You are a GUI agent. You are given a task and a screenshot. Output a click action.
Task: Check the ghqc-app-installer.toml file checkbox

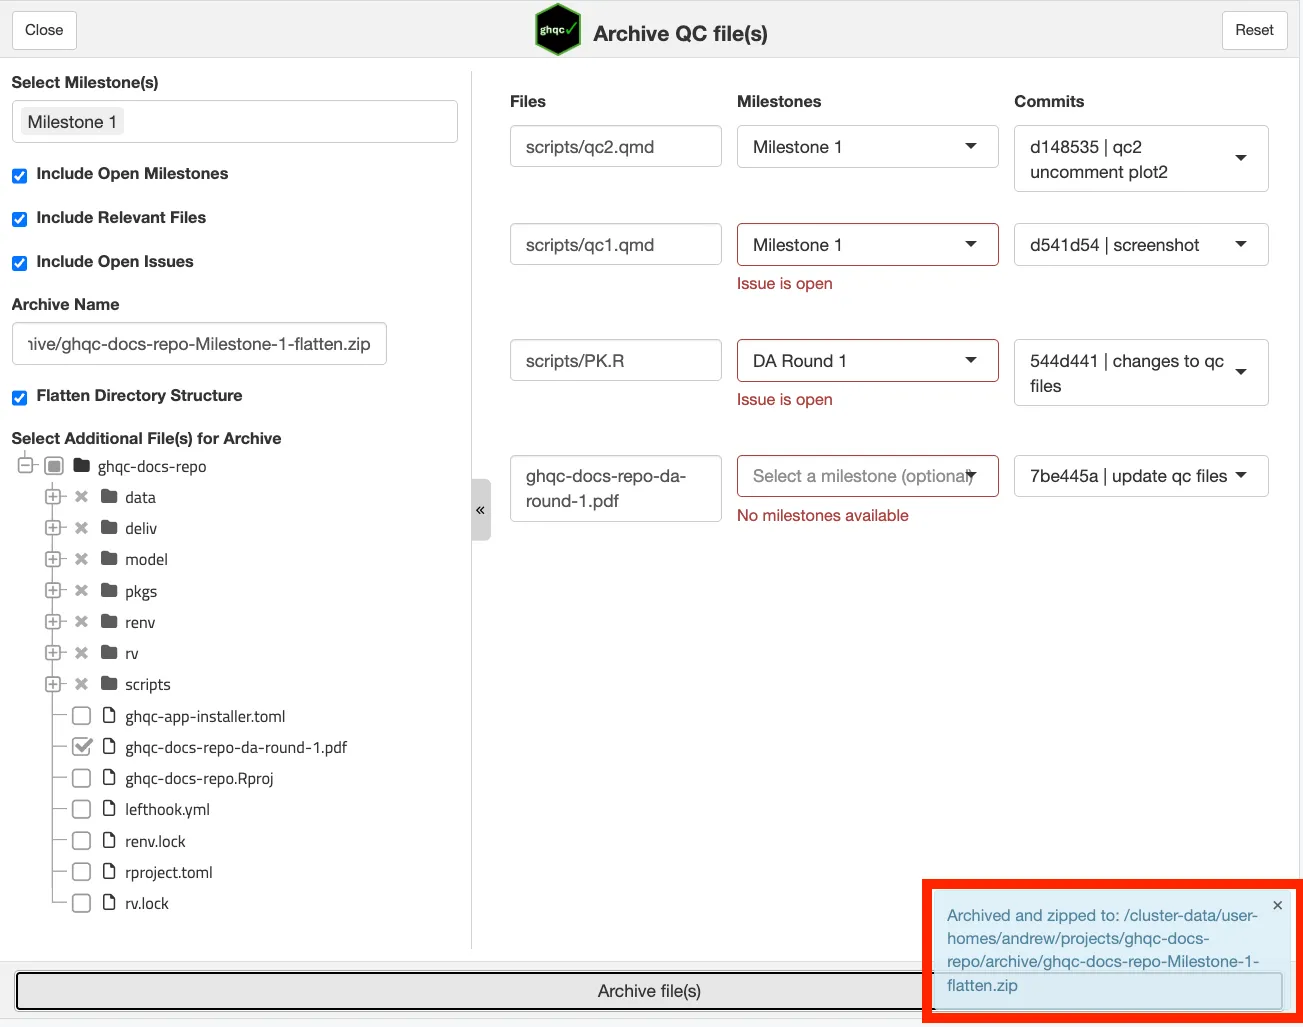coord(82,716)
